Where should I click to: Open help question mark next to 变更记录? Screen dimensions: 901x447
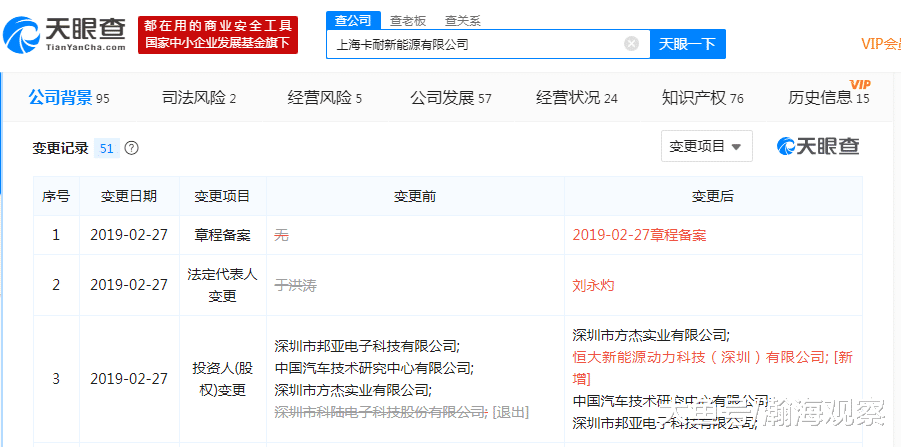pos(132,148)
